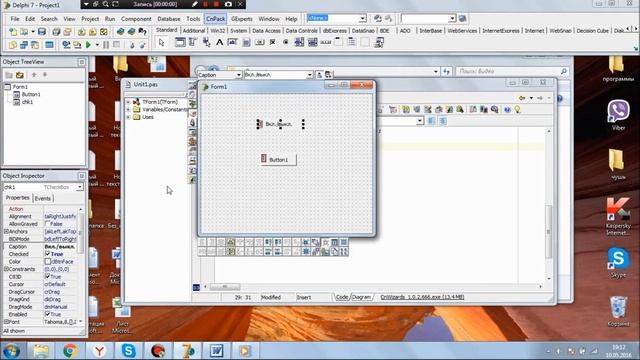The width and height of the screenshot is (640, 360).
Task: Click the New Form toolbar icon
Action: [49, 44]
